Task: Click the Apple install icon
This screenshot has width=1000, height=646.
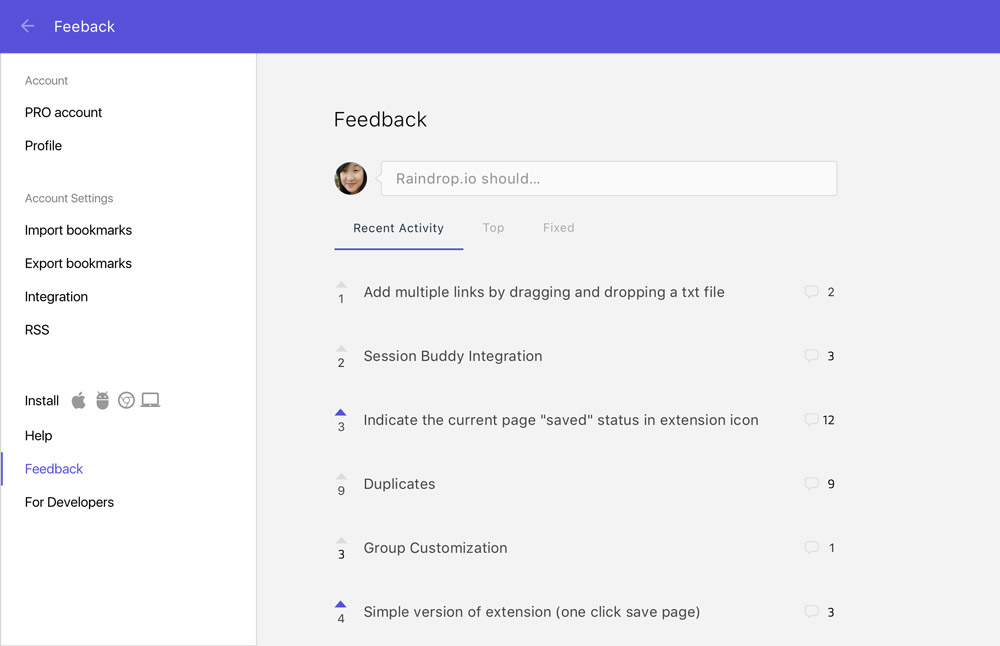Action: (79, 401)
